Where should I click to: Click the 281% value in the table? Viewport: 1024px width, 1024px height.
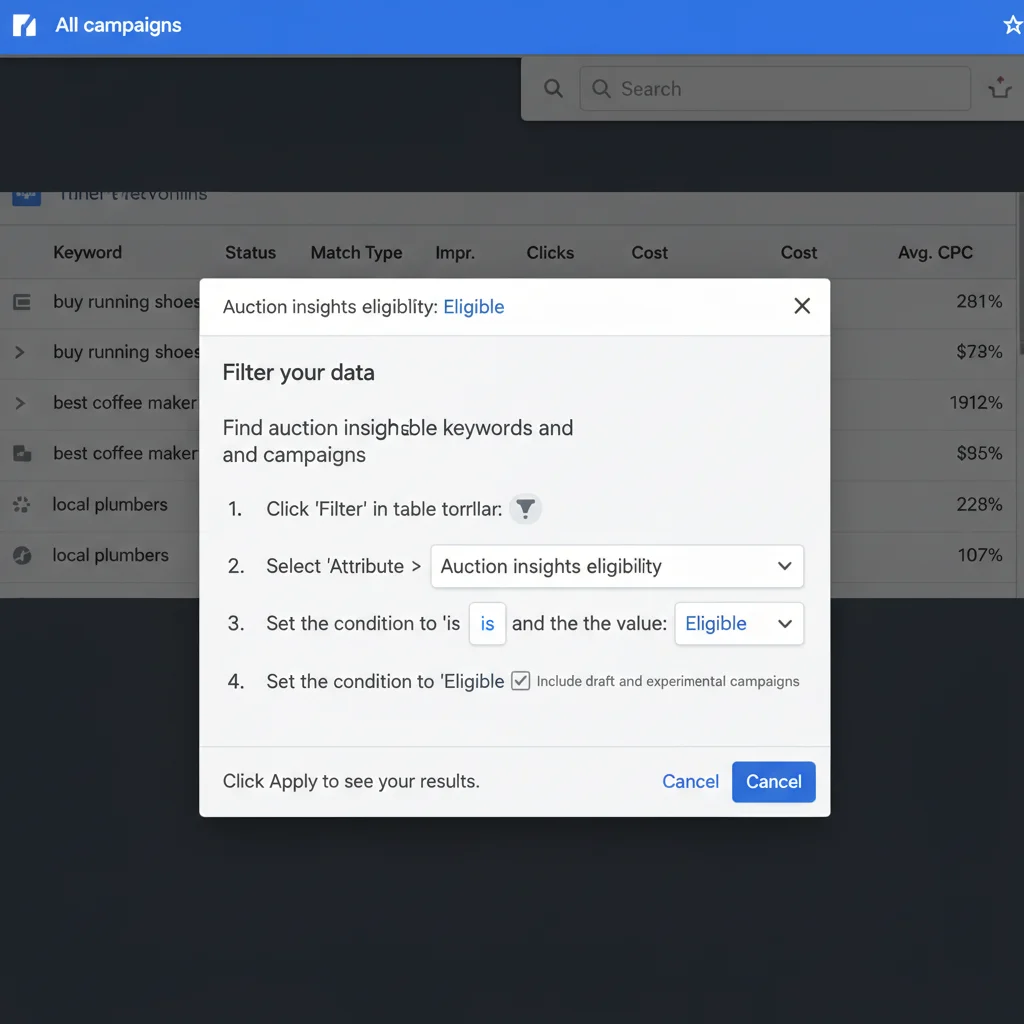[x=979, y=302]
